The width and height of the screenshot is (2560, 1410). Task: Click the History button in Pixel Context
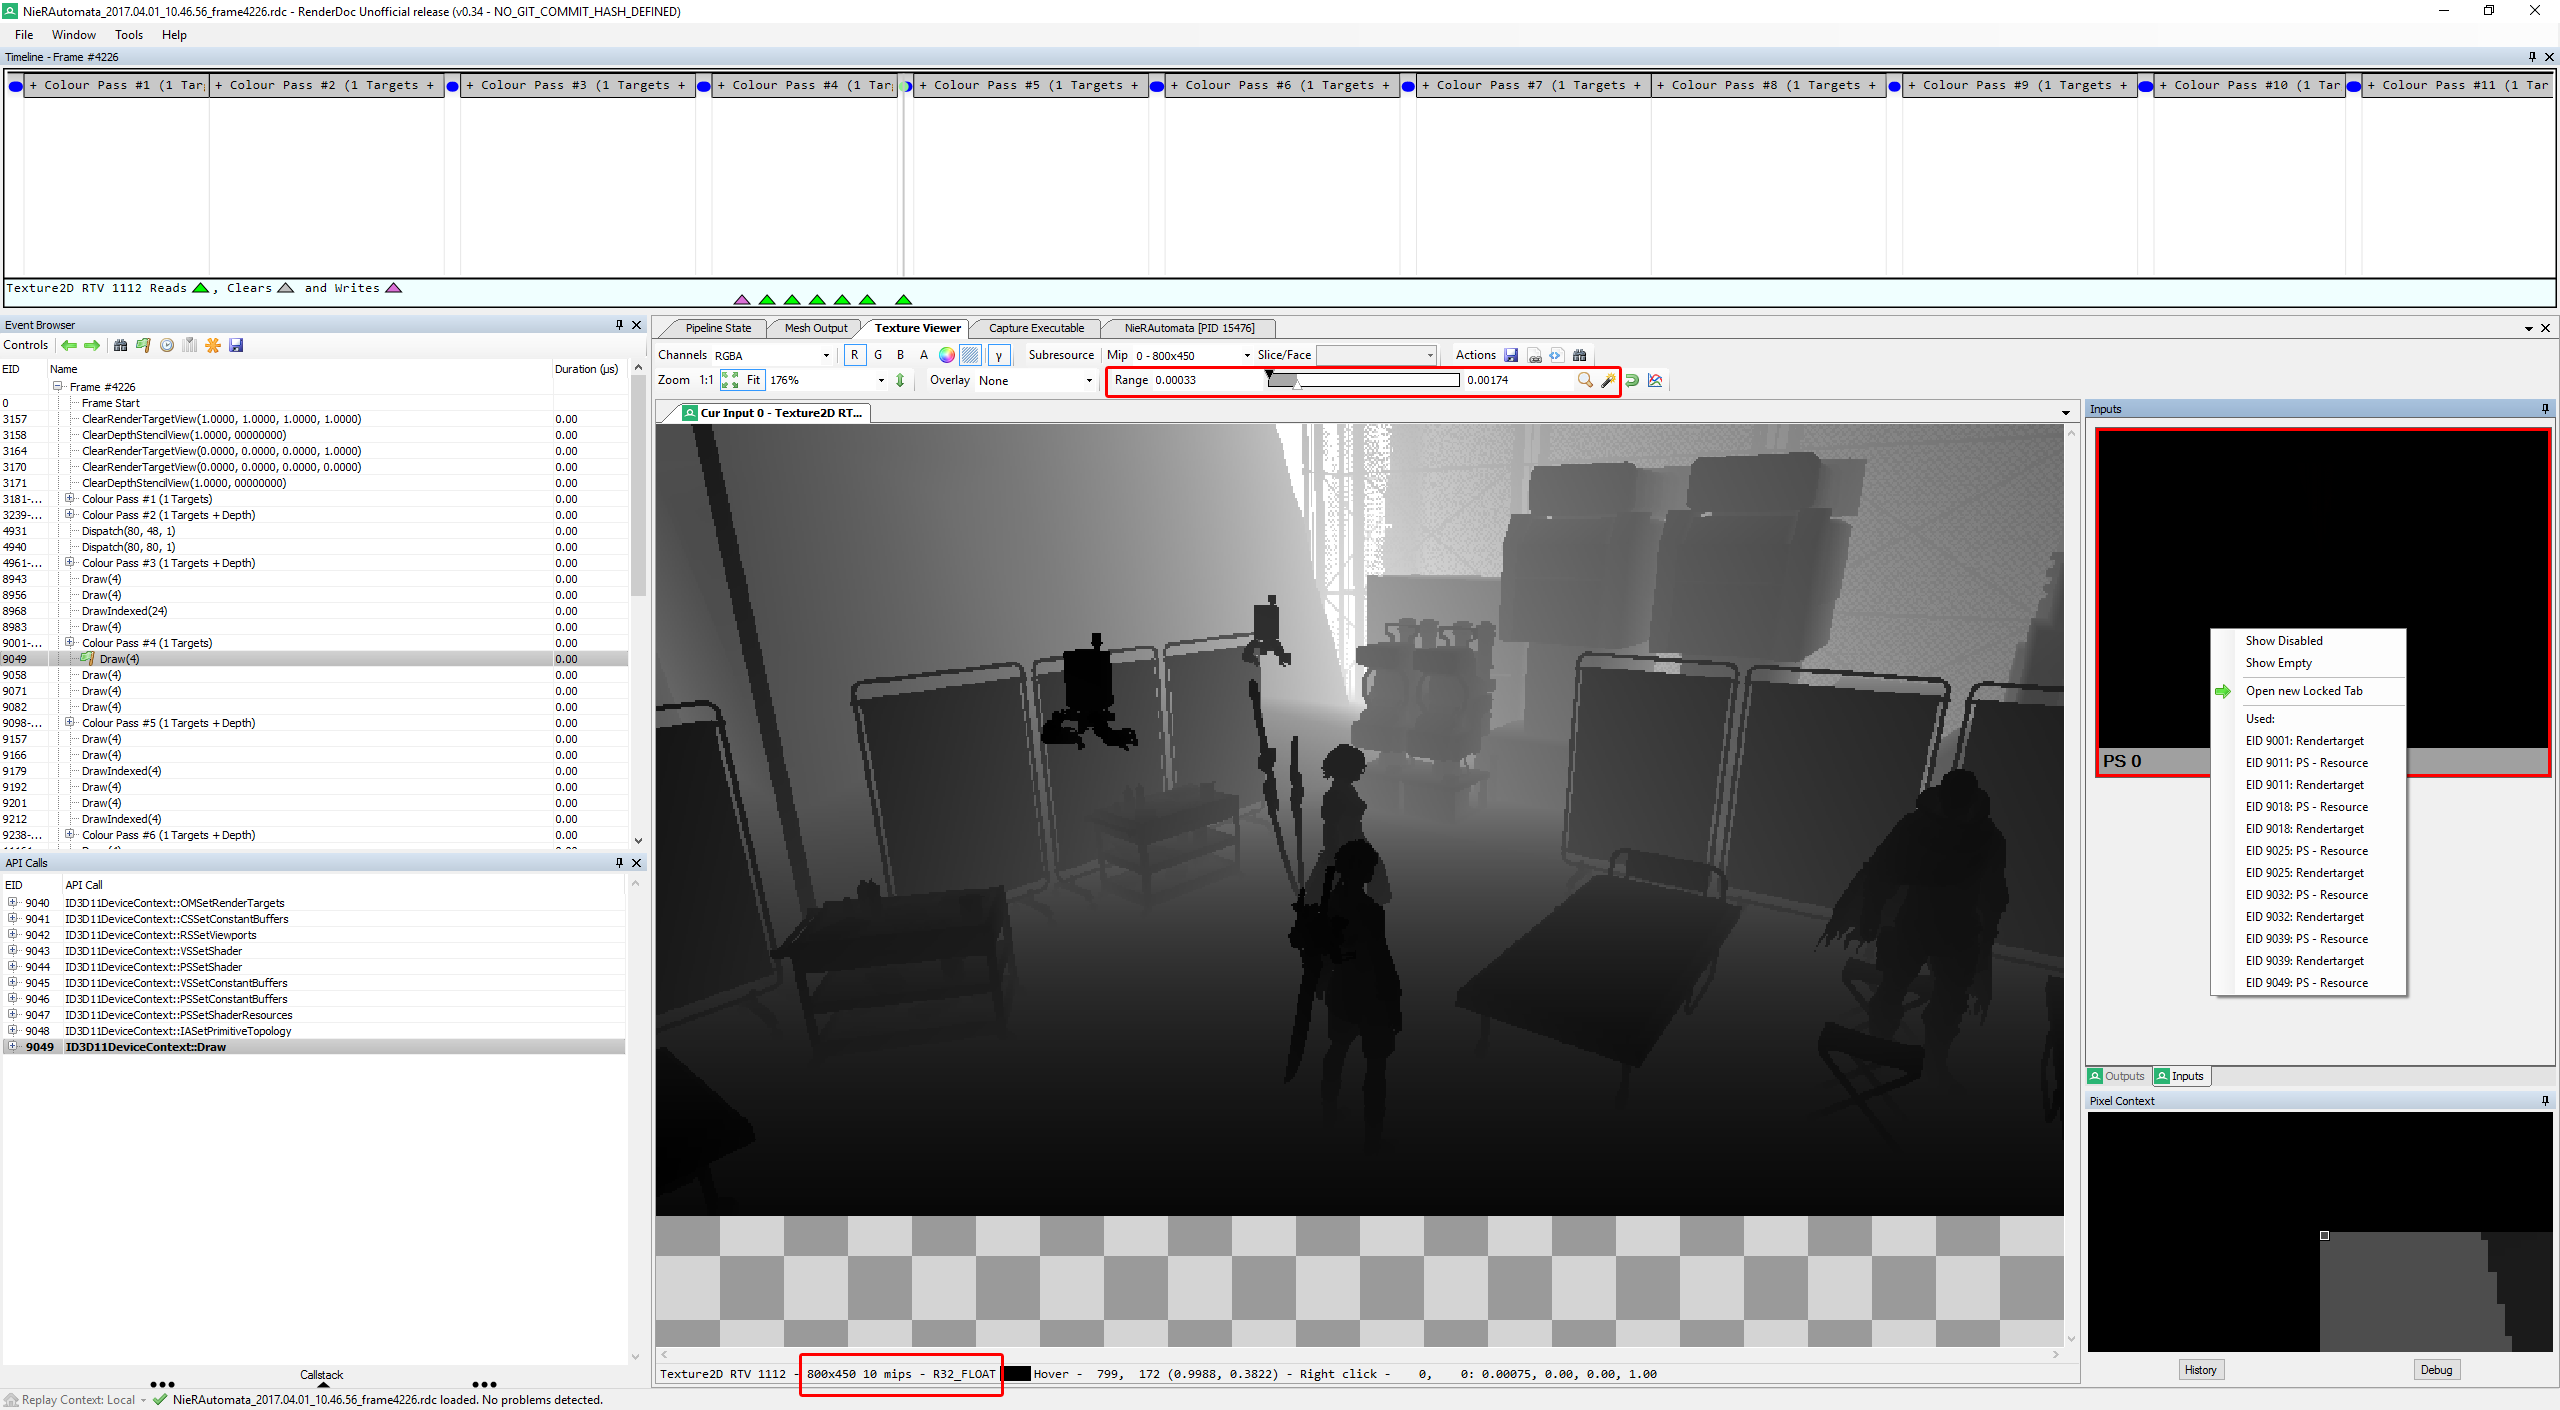[x=2200, y=1370]
